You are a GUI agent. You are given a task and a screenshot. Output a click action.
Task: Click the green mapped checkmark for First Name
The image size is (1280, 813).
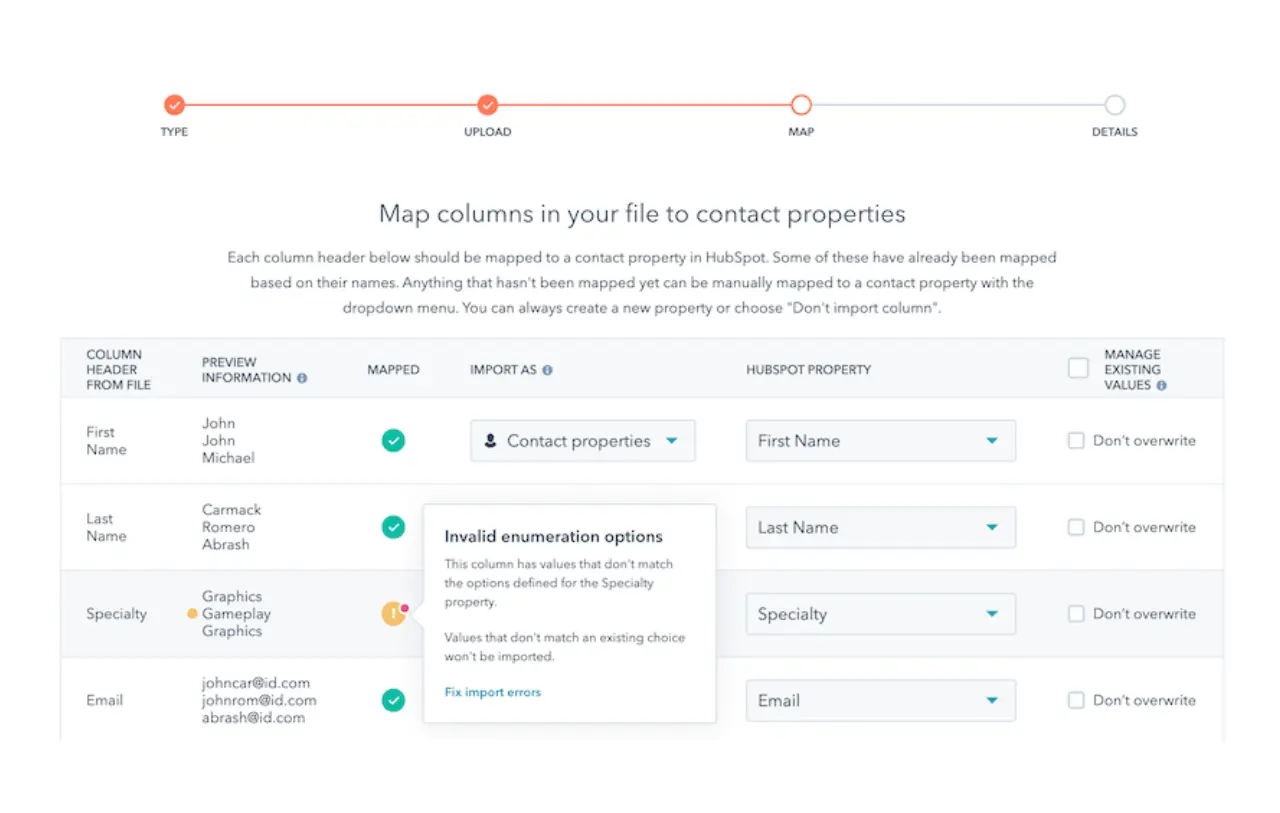[393, 440]
